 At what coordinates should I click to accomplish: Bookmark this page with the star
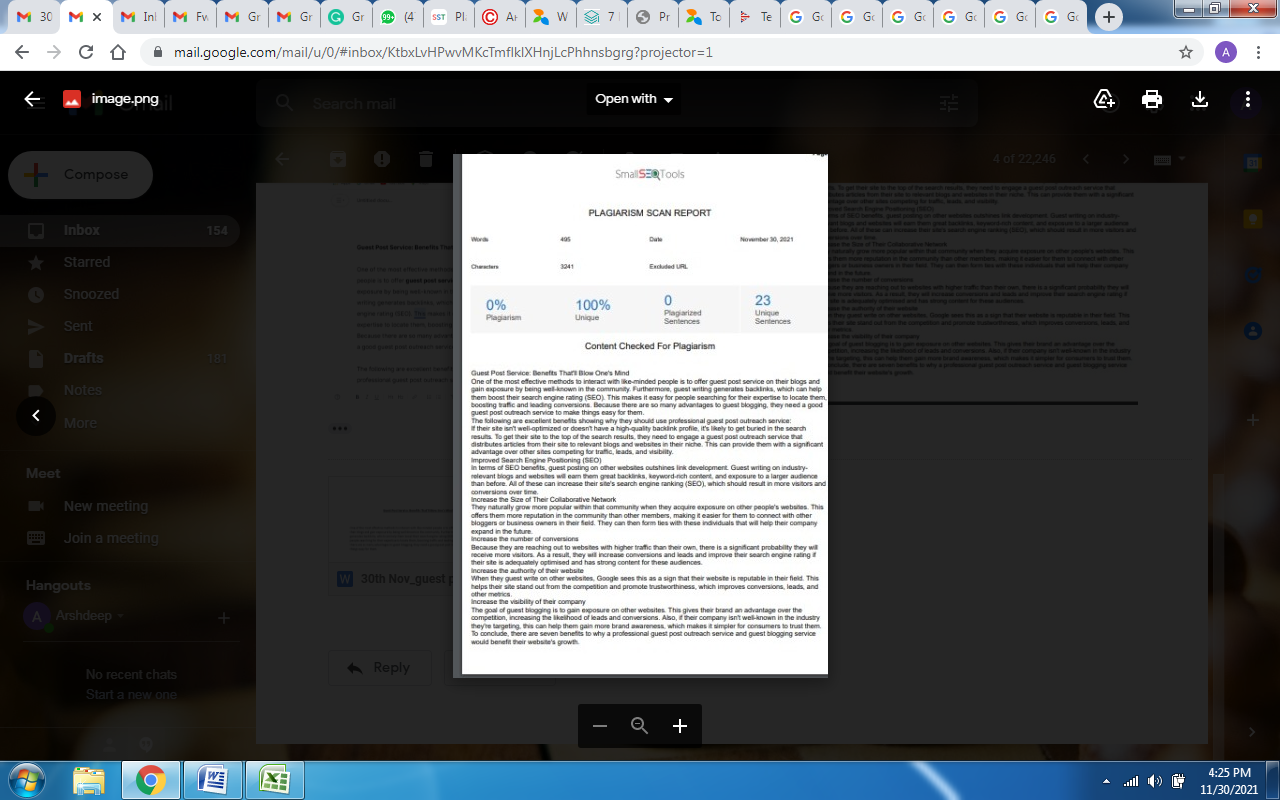(x=1186, y=52)
